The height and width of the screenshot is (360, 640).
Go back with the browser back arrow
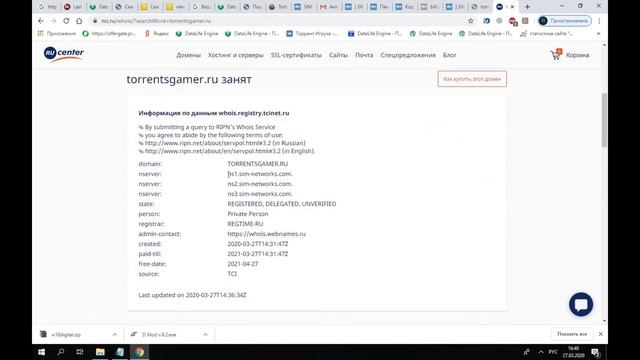click(x=41, y=21)
